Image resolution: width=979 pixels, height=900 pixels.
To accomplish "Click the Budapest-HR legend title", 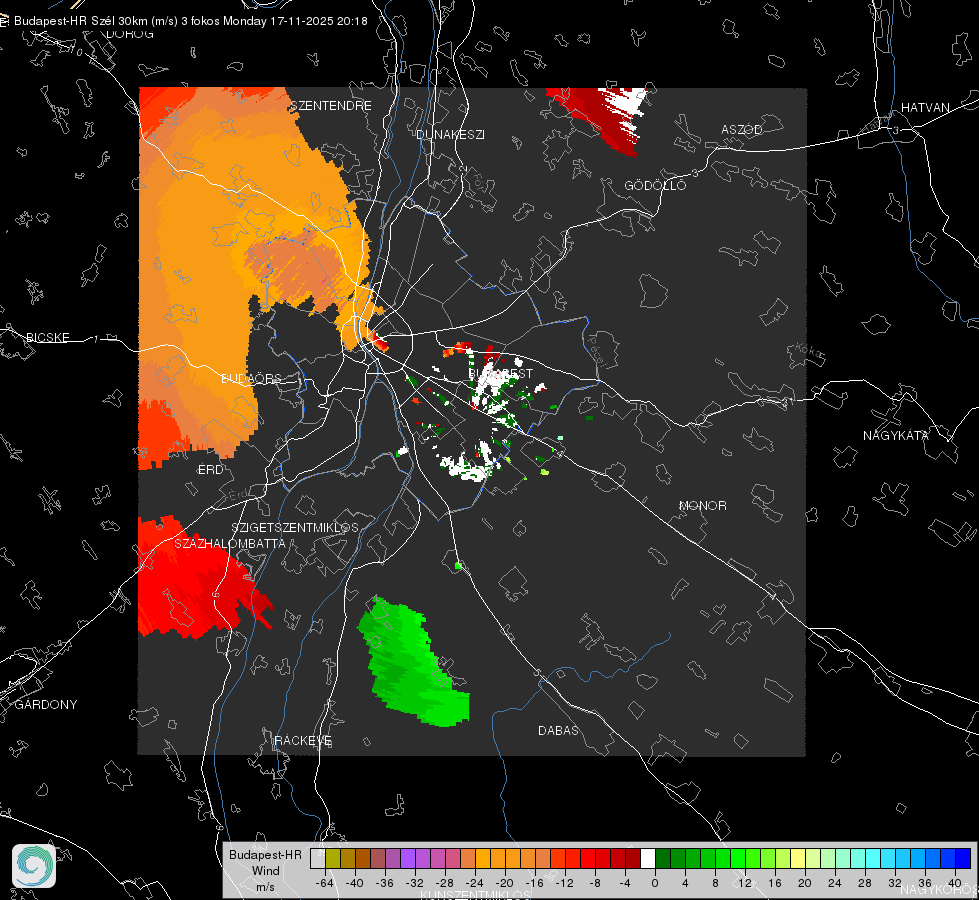I will [265, 854].
